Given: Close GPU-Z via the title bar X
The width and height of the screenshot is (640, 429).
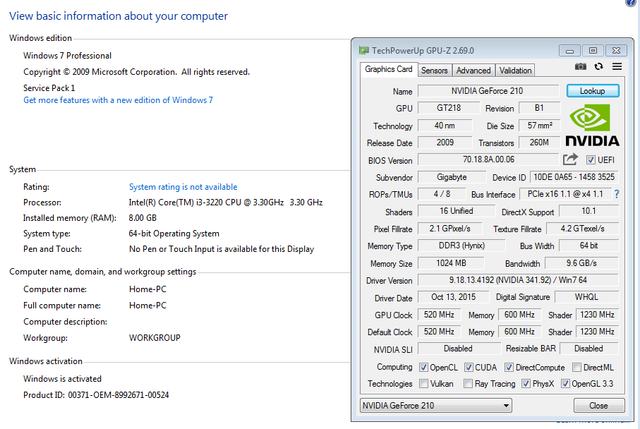Looking at the screenshot, I should (x=616, y=51).
